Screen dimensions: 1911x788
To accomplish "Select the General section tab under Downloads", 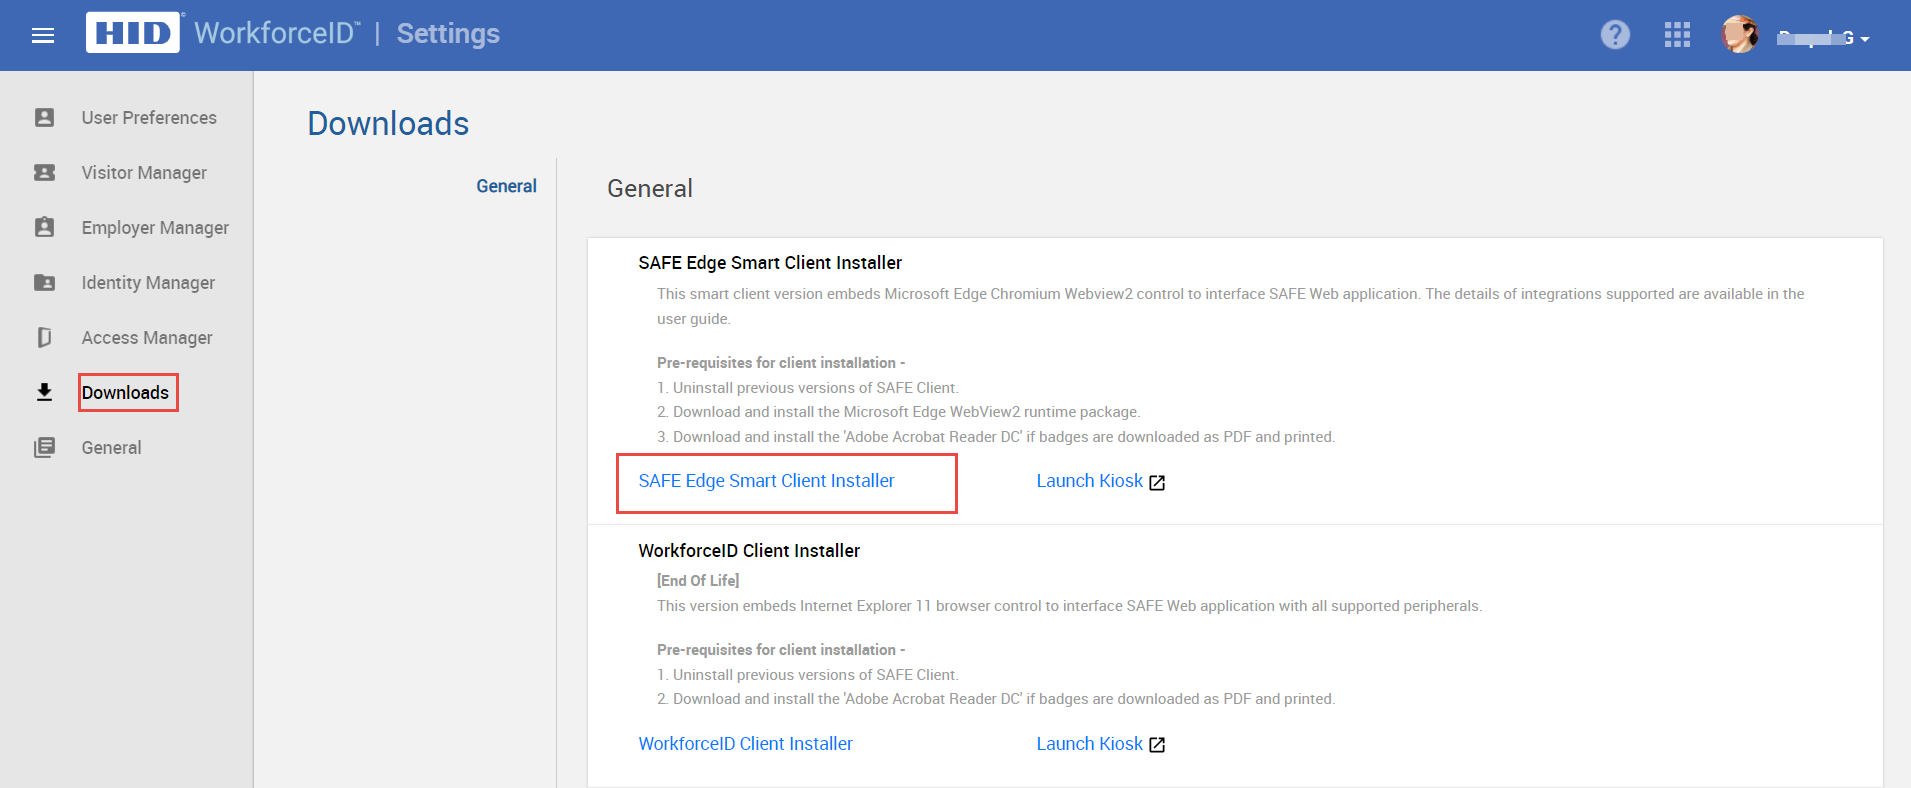I will point(506,186).
